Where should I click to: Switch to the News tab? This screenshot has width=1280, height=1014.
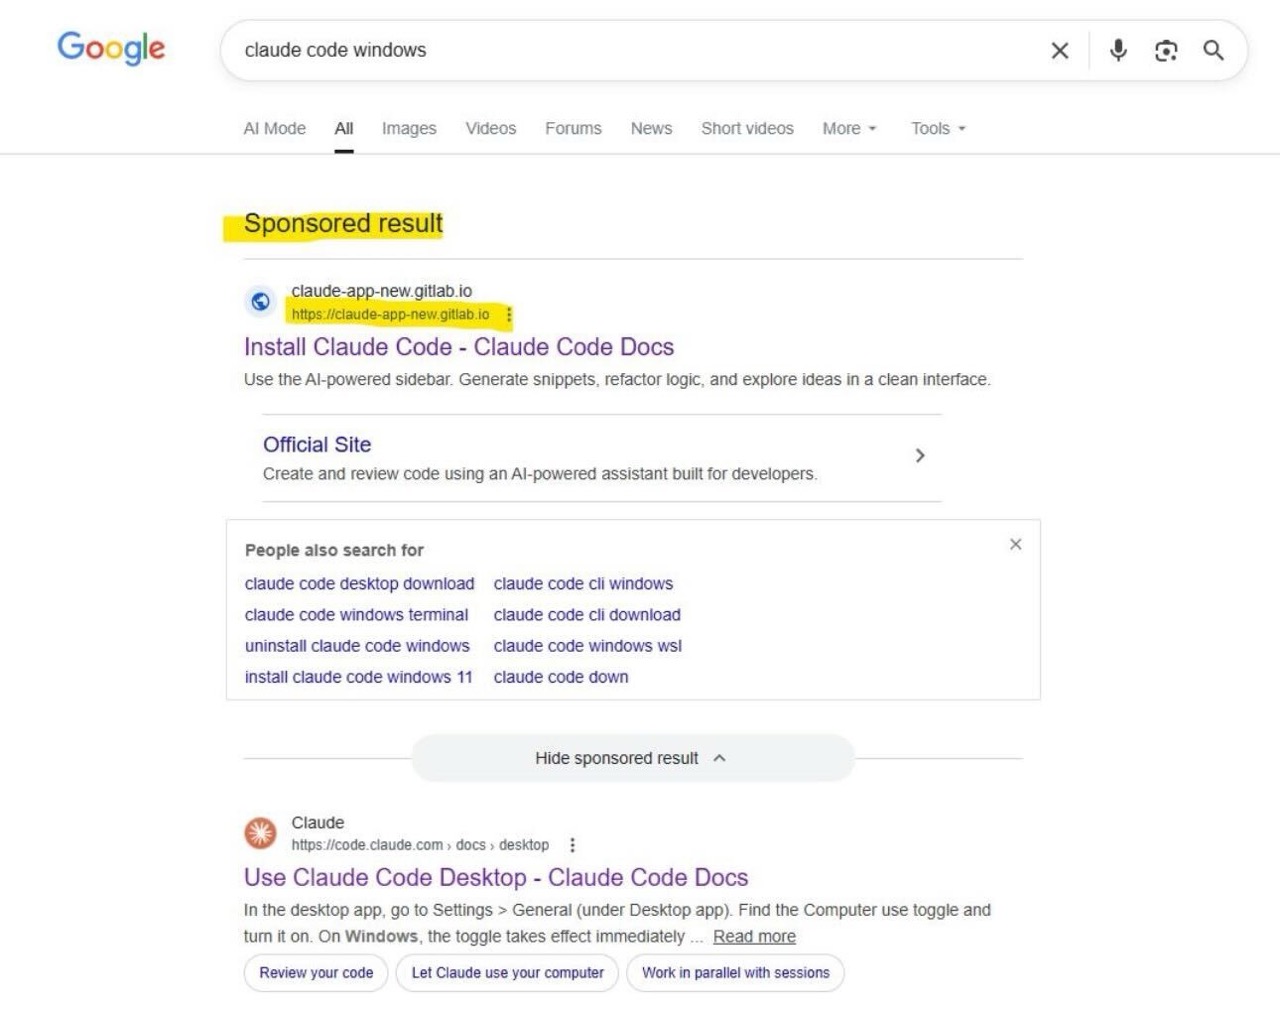coord(651,128)
